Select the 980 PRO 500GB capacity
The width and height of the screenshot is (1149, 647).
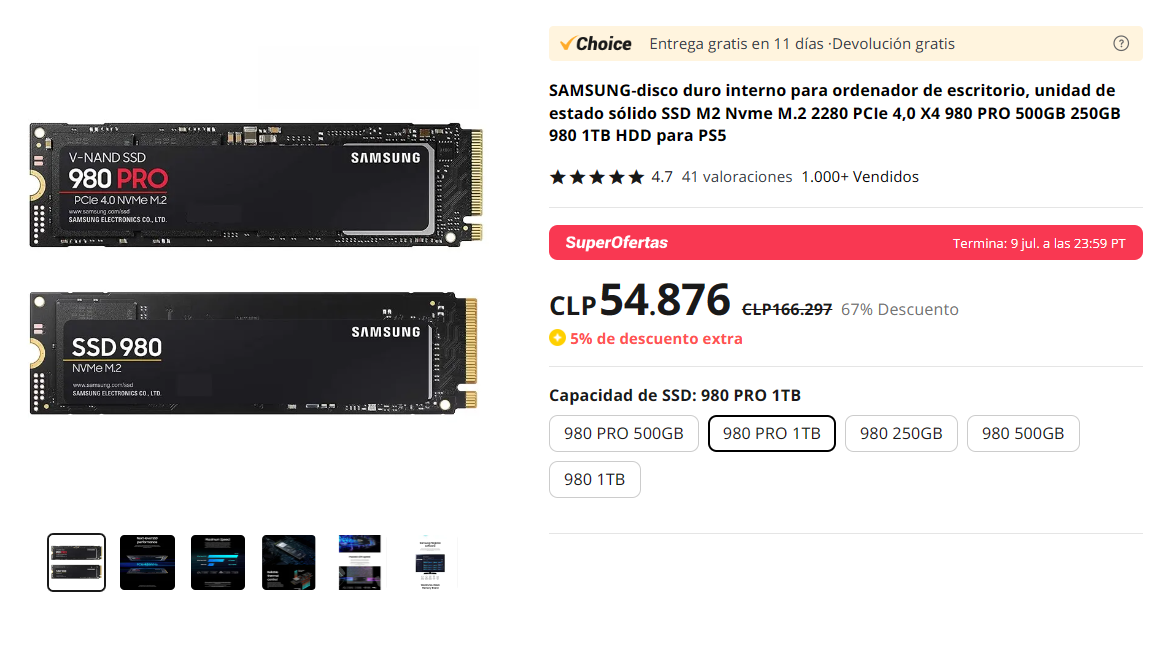pos(624,434)
